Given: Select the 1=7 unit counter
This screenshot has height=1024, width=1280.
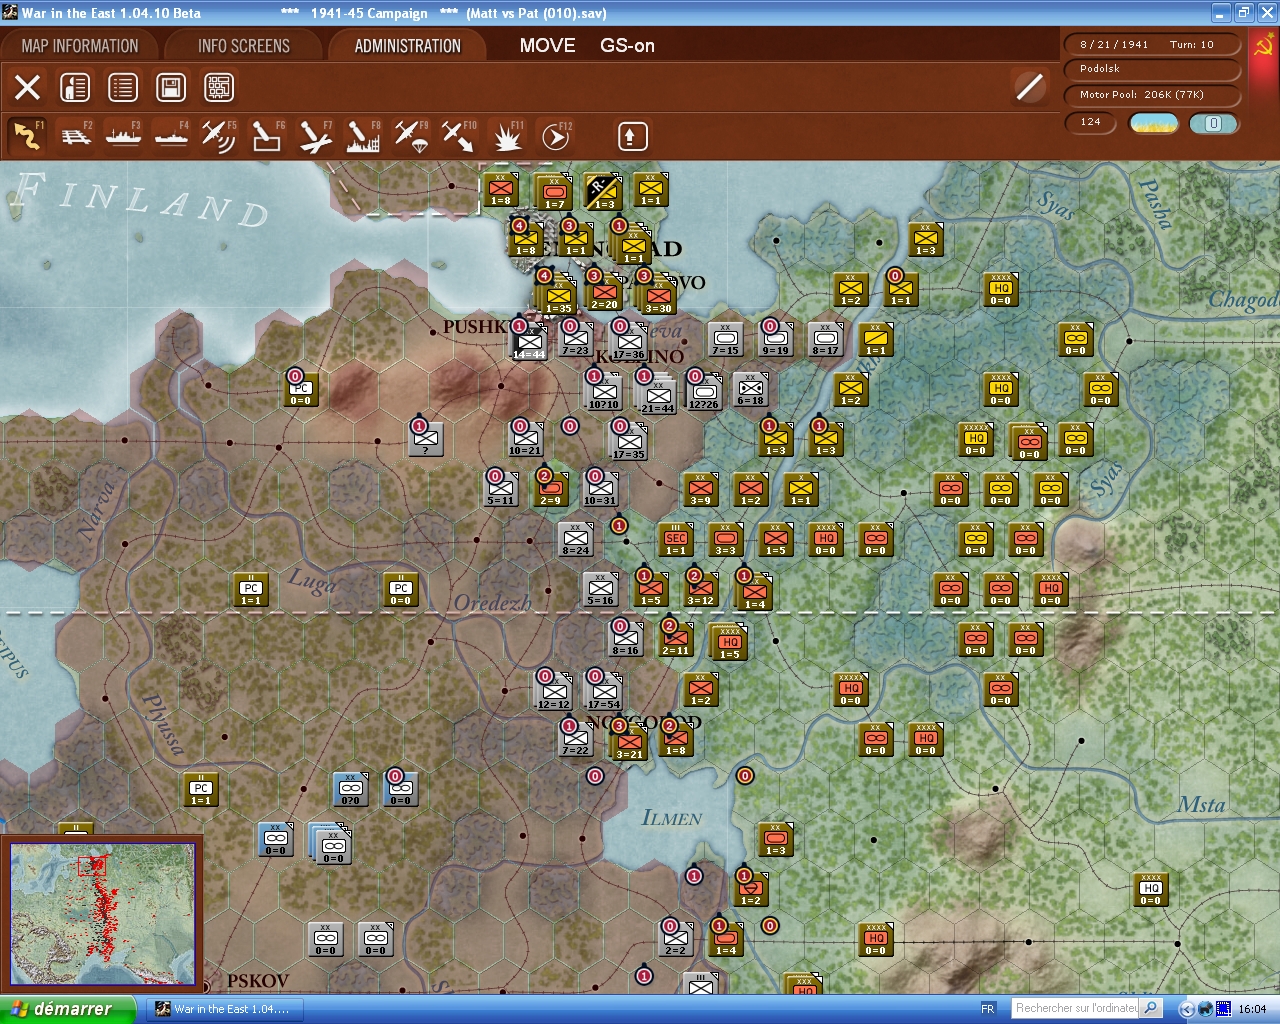Looking at the screenshot, I should pyautogui.click(x=554, y=193).
